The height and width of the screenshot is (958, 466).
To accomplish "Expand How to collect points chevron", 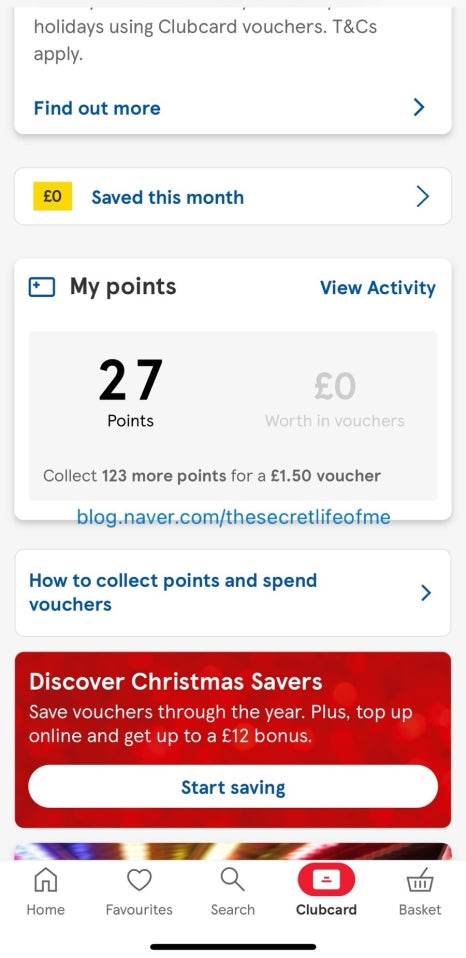I will (426, 593).
